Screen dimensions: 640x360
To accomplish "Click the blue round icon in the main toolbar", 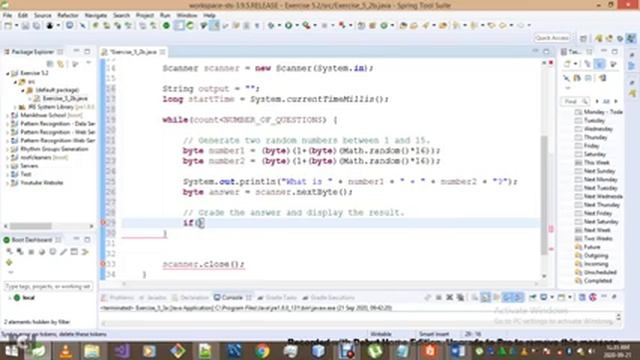I will tap(70, 25).
